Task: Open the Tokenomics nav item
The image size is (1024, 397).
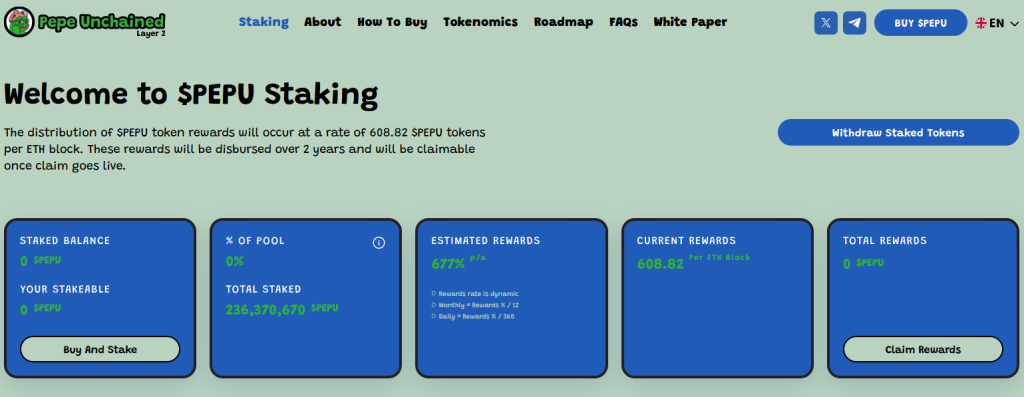Action: pos(481,22)
